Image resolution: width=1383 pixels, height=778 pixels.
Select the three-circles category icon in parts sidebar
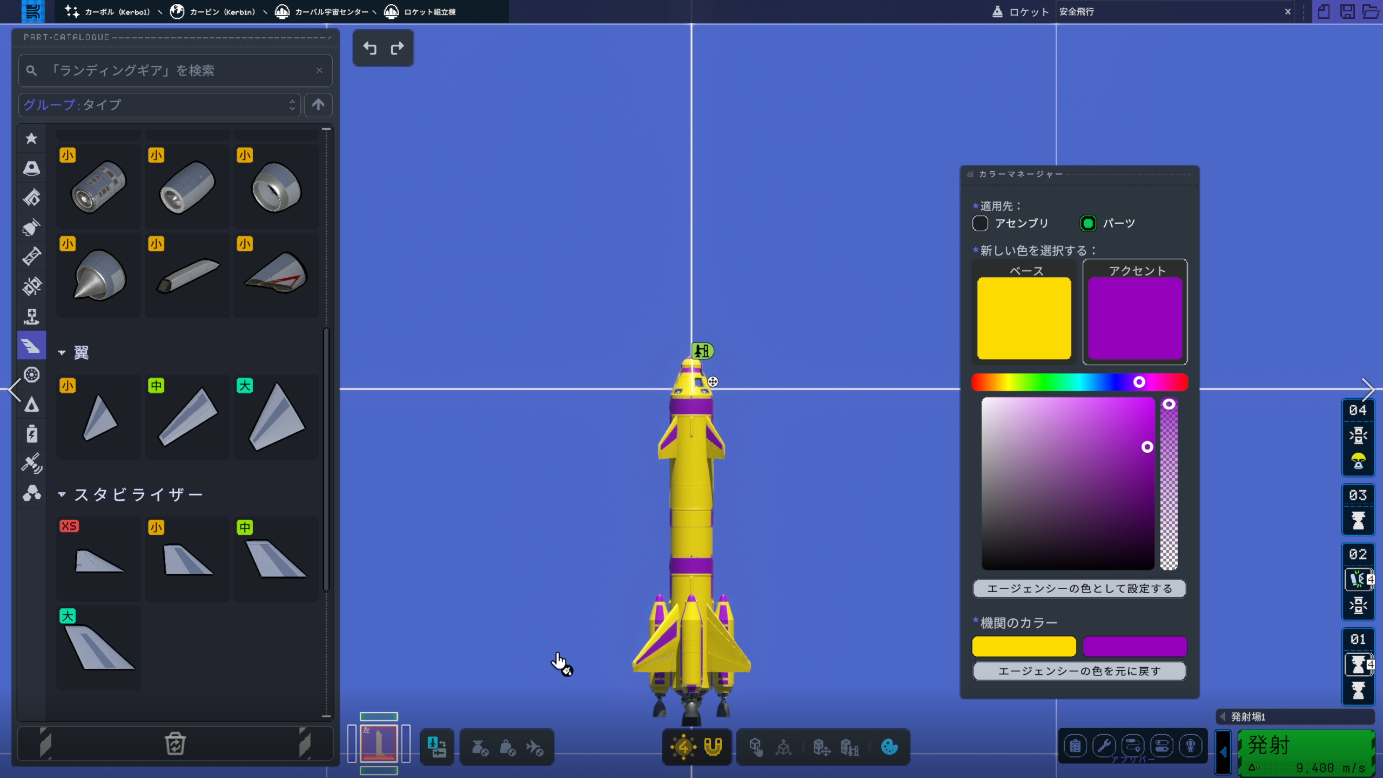click(31, 493)
